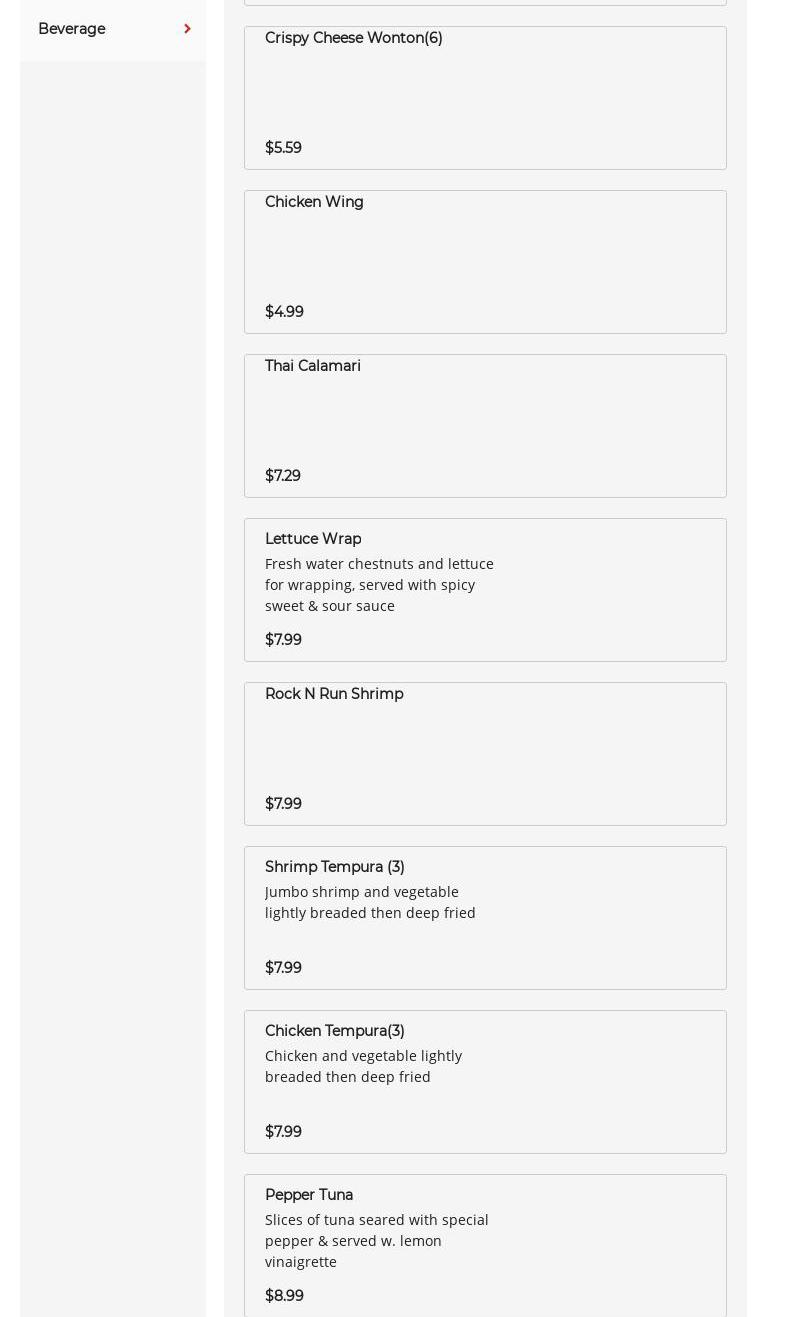Screen dimensions: 785x1317
Task: Open the Rock N Run Shrimp item
Action: tap(334, 694)
